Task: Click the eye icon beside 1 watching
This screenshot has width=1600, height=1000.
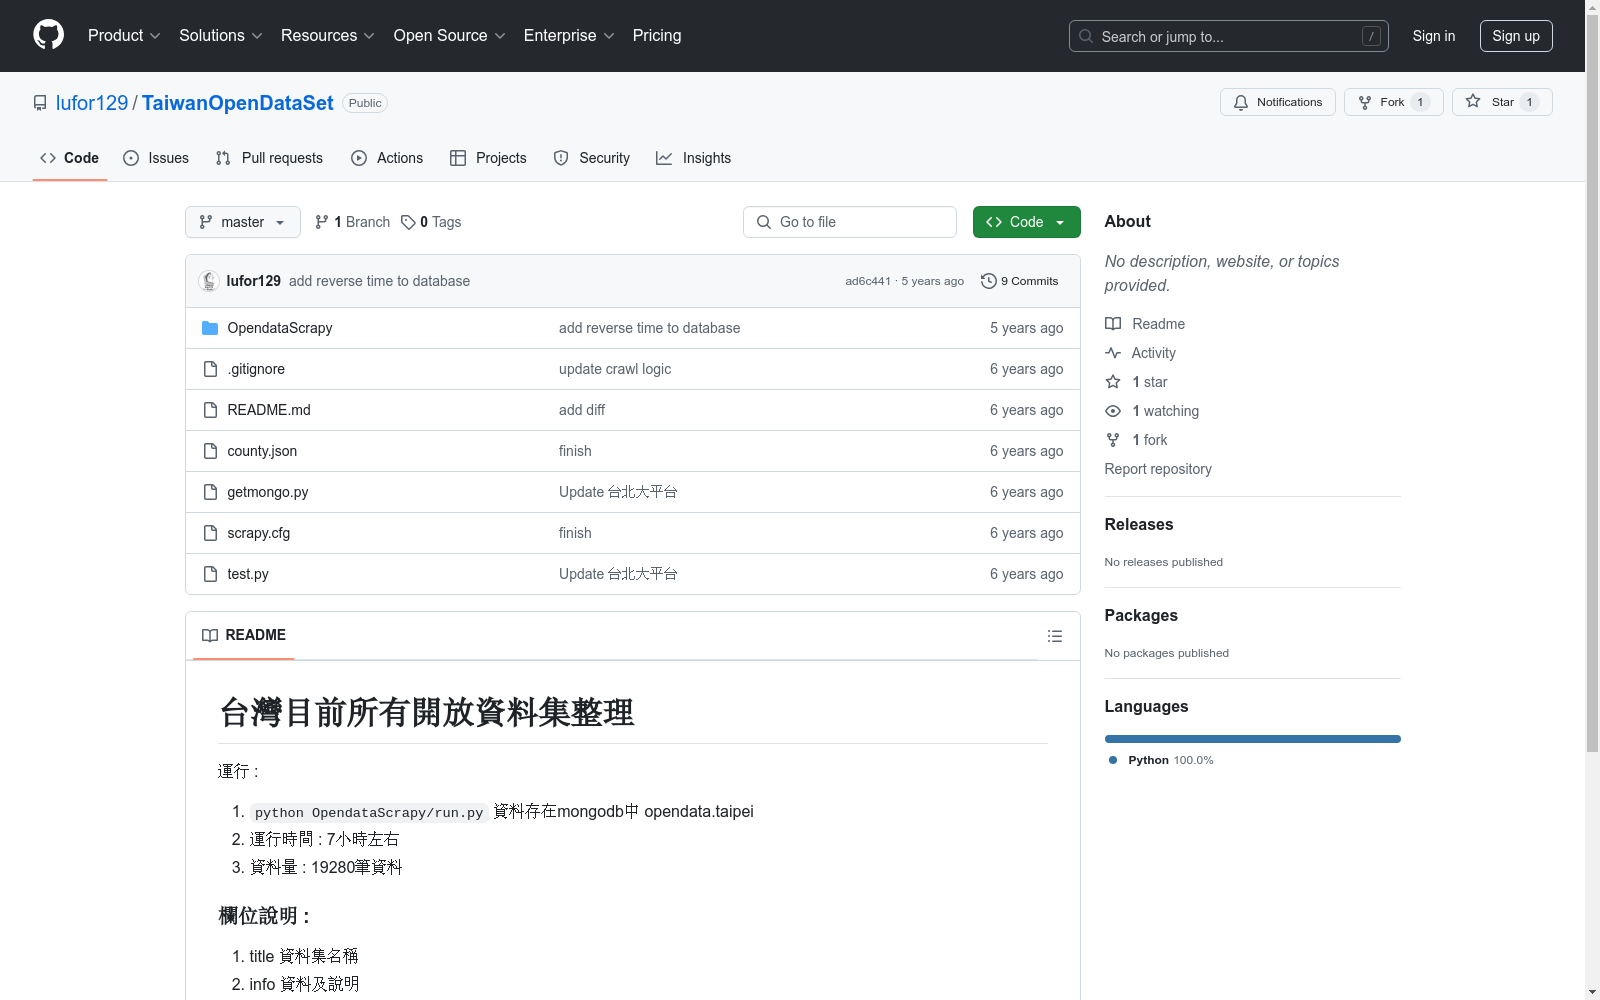Action: tap(1113, 411)
